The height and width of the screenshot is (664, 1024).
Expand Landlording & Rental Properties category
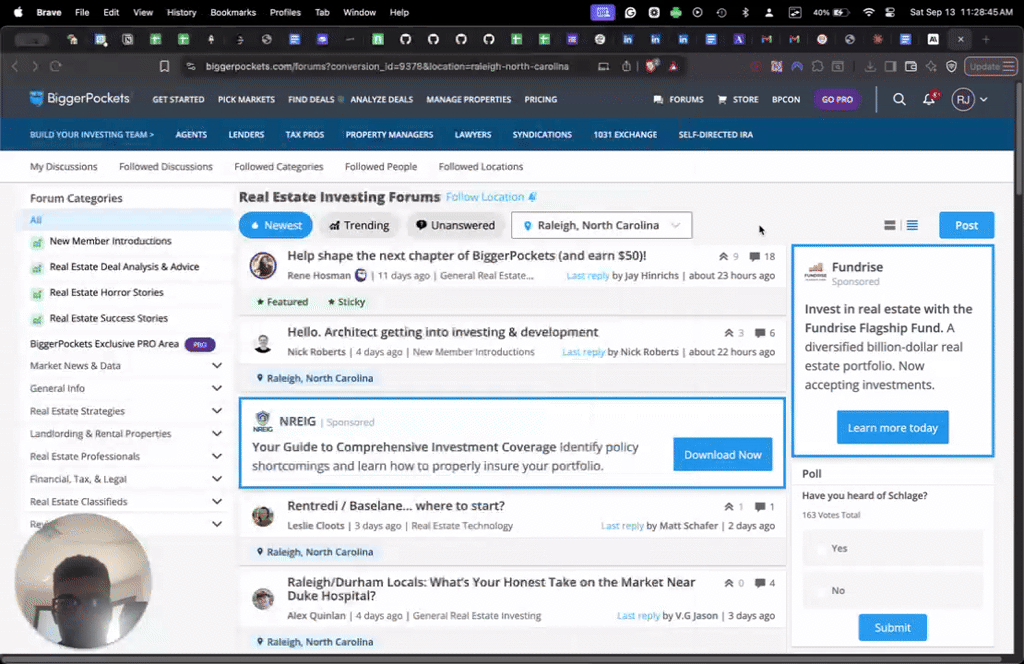(217, 434)
